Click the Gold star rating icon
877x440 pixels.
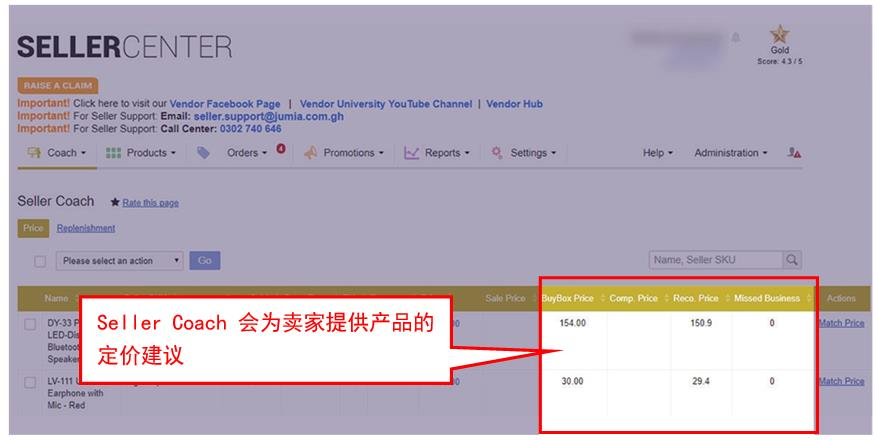click(779, 35)
